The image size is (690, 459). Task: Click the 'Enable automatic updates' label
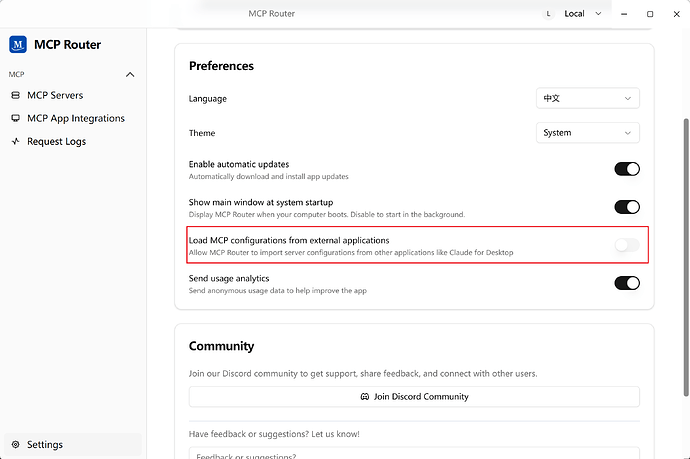(x=239, y=164)
